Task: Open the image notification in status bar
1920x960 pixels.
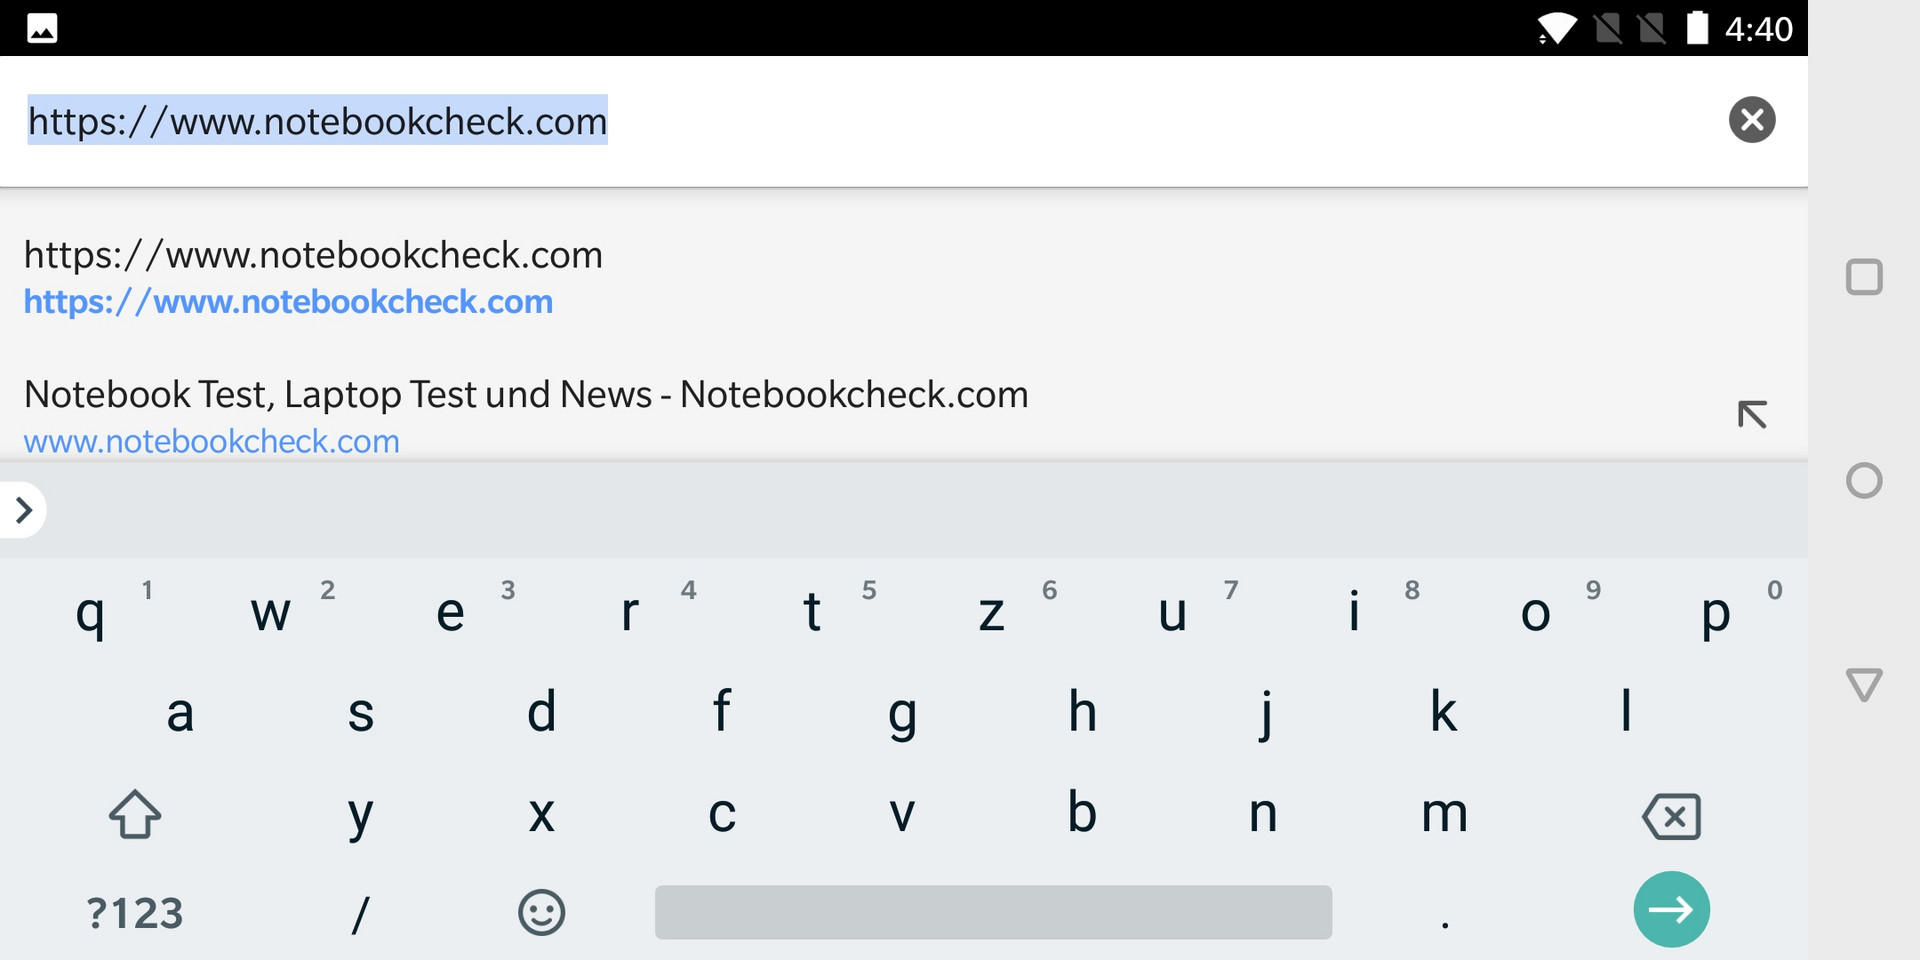Action: click(x=41, y=28)
